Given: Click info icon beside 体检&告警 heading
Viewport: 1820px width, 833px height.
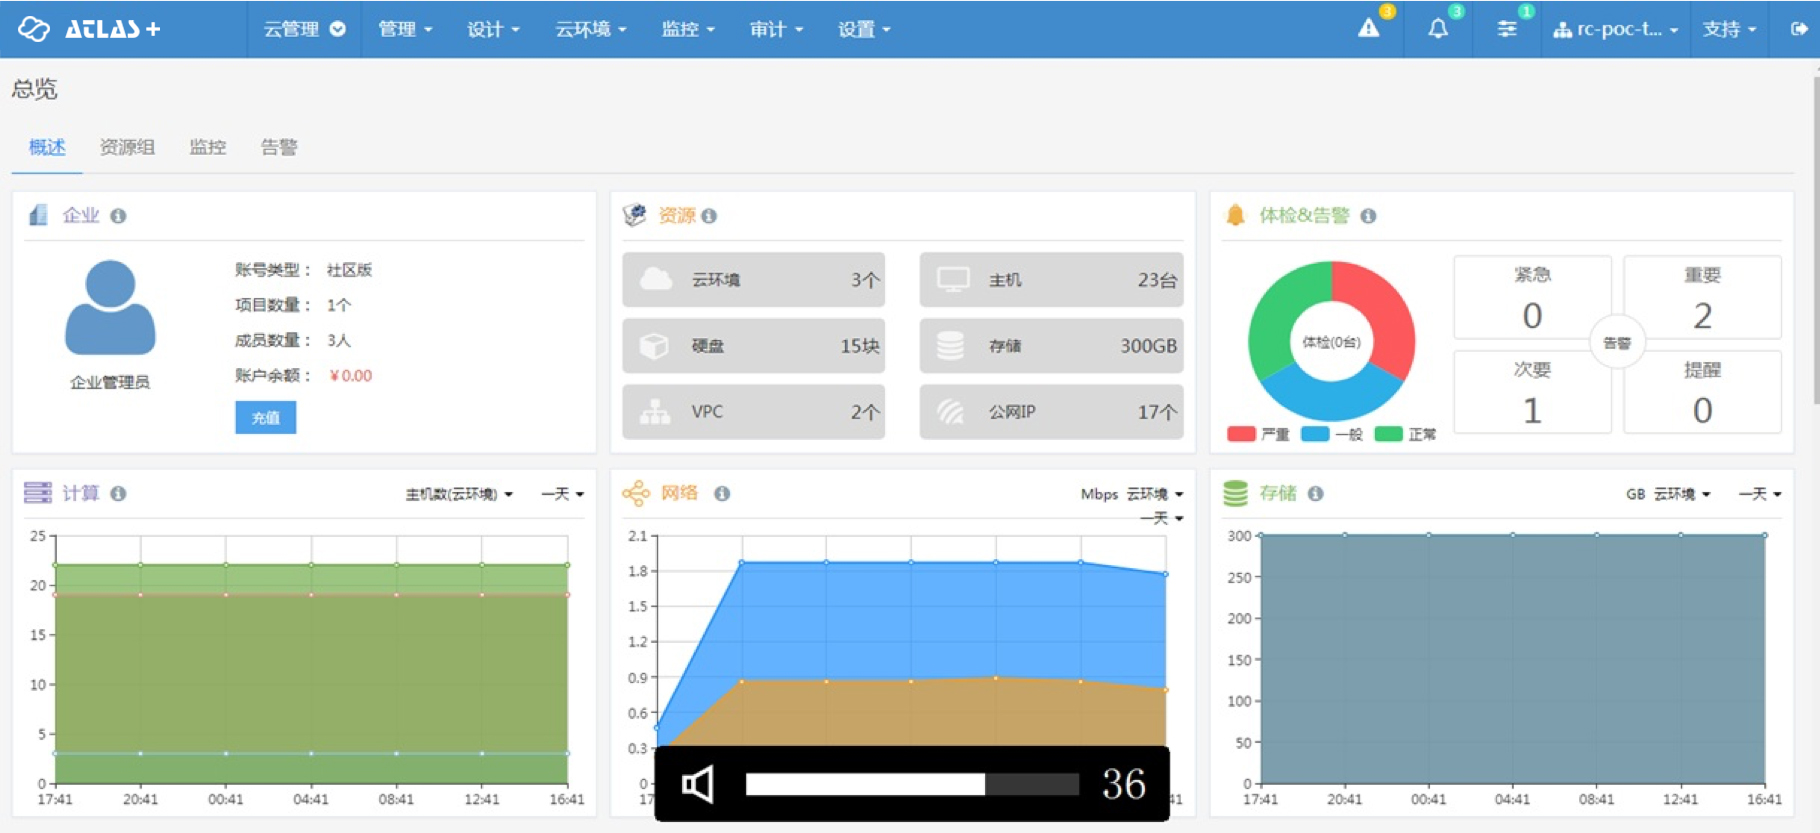Looking at the screenshot, I should tap(1368, 216).
